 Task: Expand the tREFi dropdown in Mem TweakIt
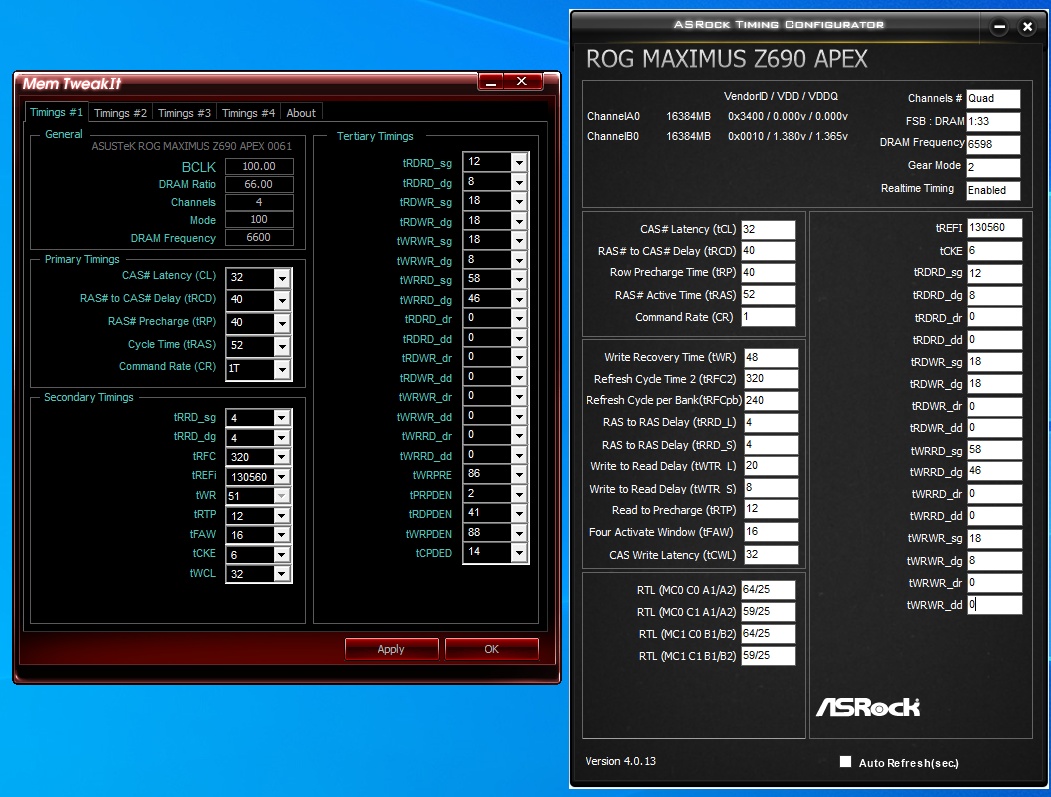[x=282, y=476]
